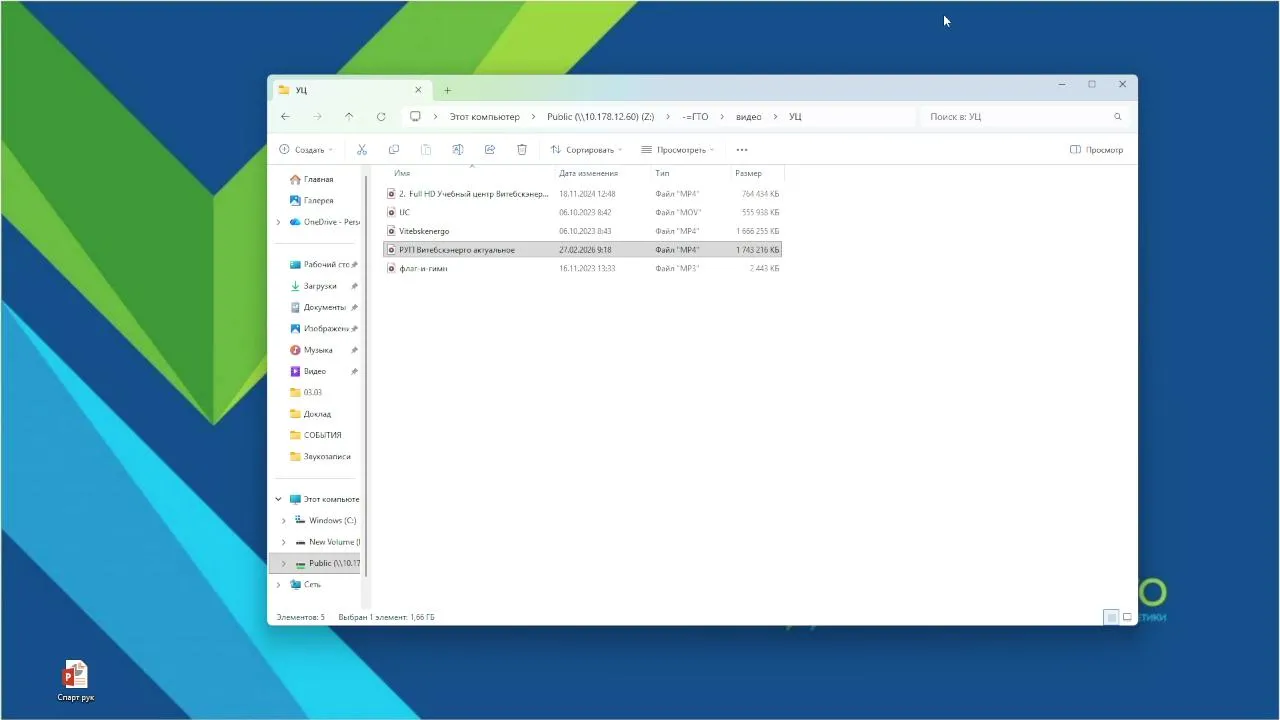Toggle the Просмотр preview pane

pos(1096,150)
